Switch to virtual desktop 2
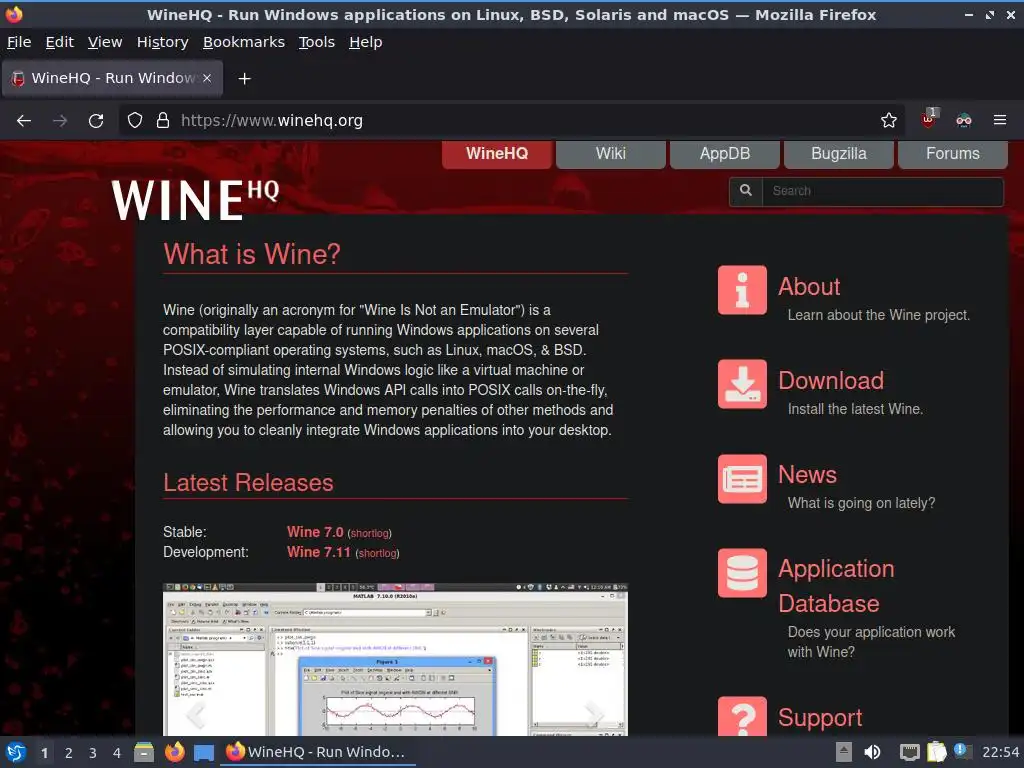1024x768 pixels. tap(69, 753)
